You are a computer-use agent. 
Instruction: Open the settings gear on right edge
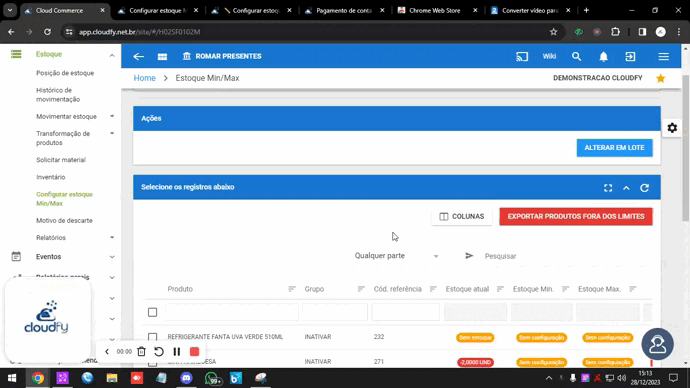click(x=672, y=128)
